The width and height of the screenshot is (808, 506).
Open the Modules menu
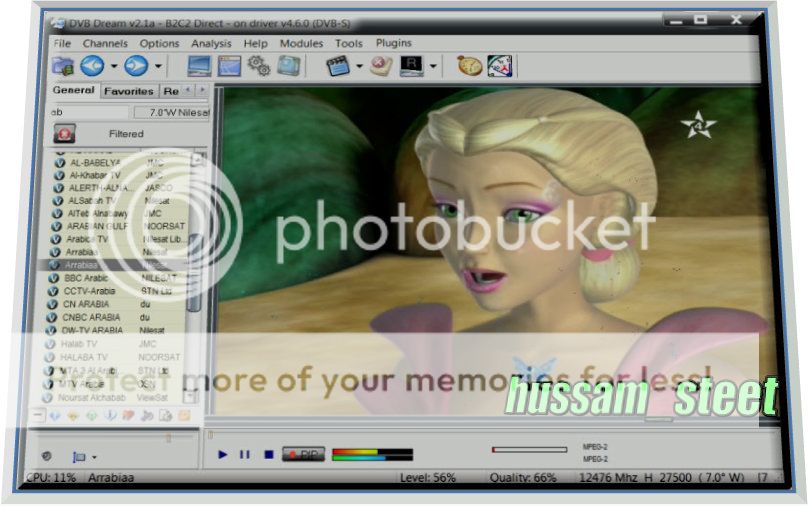pos(301,43)
